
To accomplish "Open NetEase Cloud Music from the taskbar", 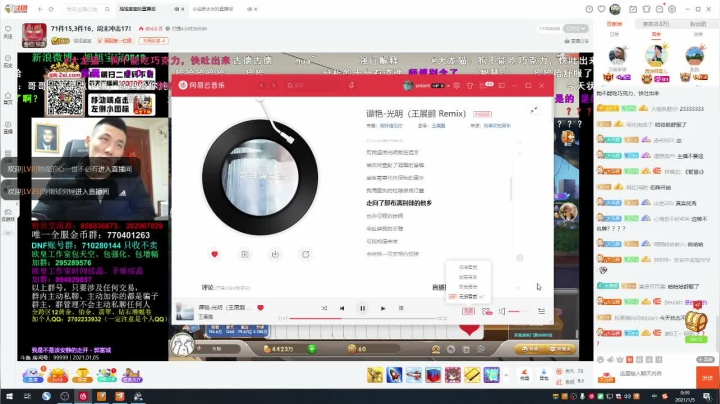I will click(83, 396).
